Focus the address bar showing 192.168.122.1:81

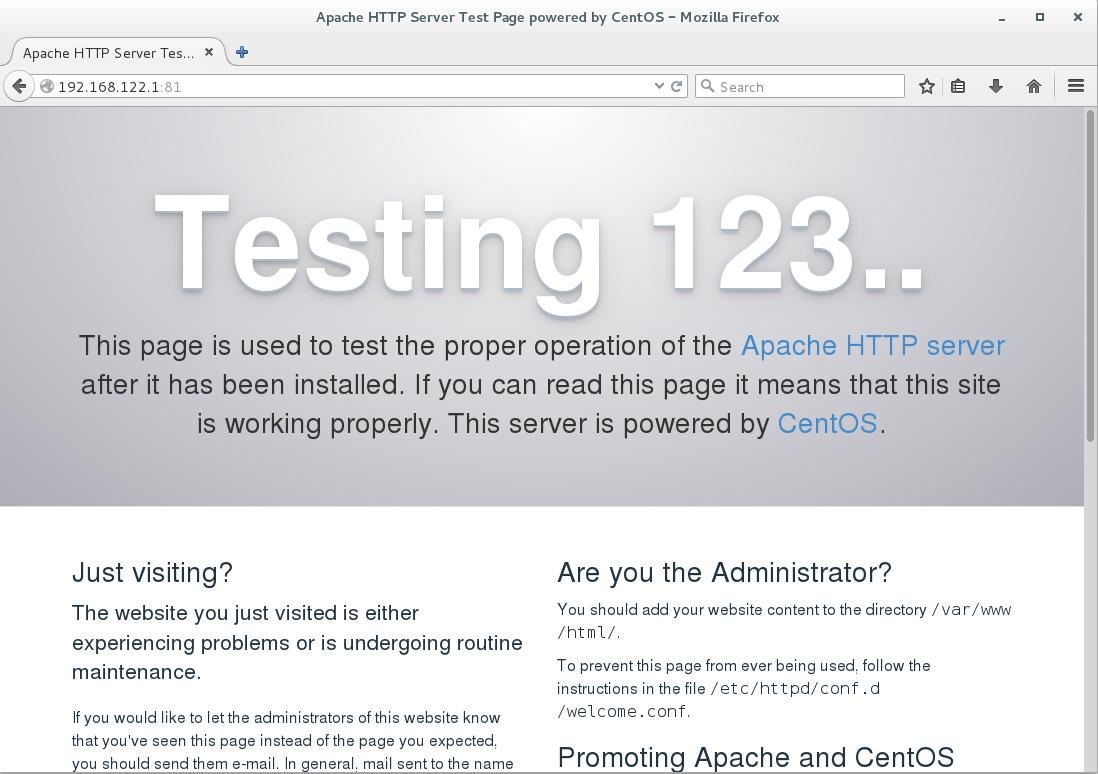[350, 86]
